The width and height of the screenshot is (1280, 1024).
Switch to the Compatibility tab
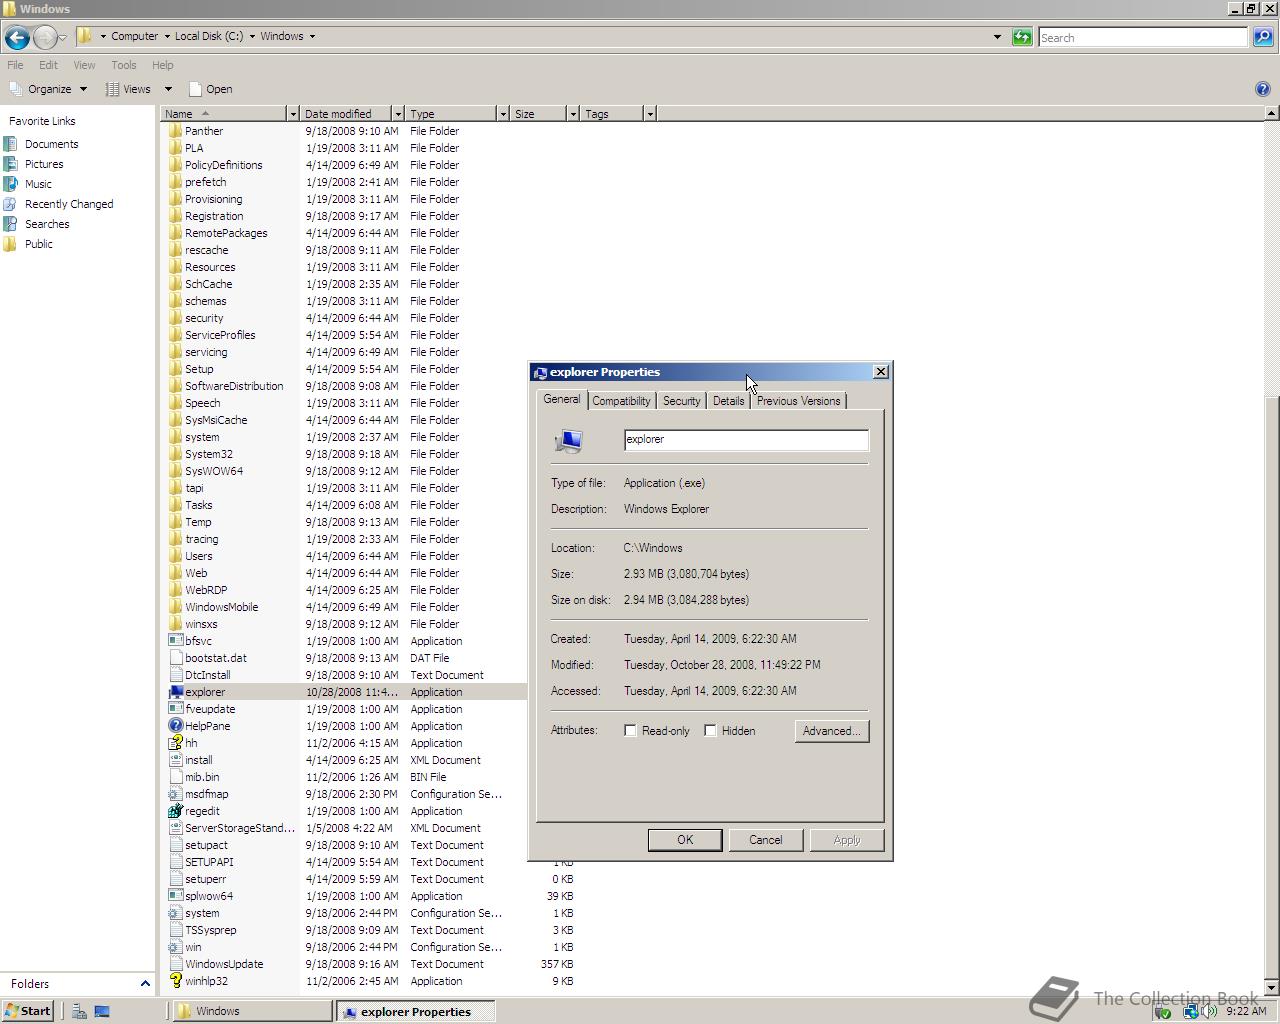621,401
